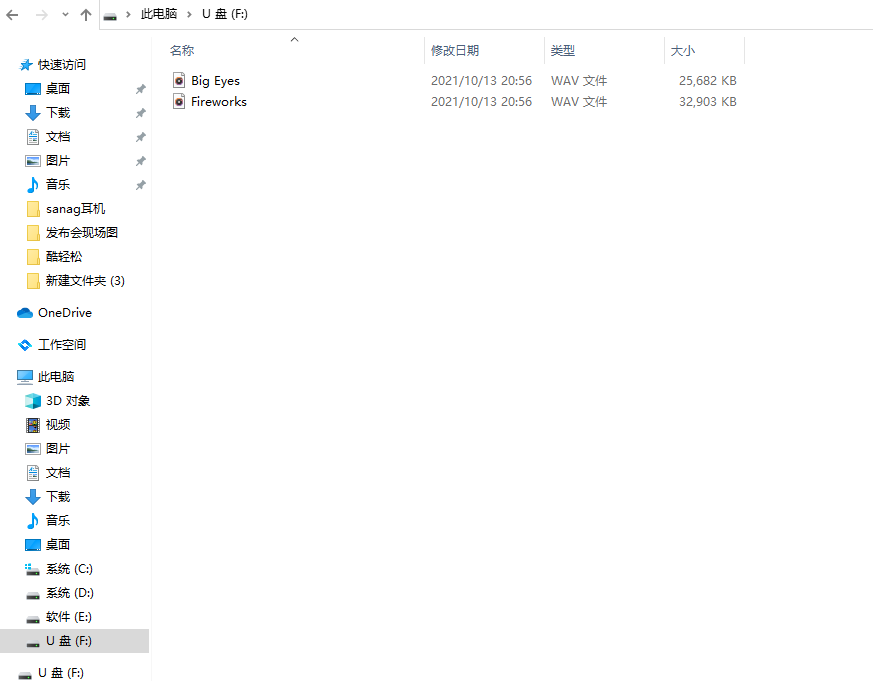This screenshot has width=873, height=681.
Task: Open 3D 对象 under This PC
Action: (x=68, y=401)
